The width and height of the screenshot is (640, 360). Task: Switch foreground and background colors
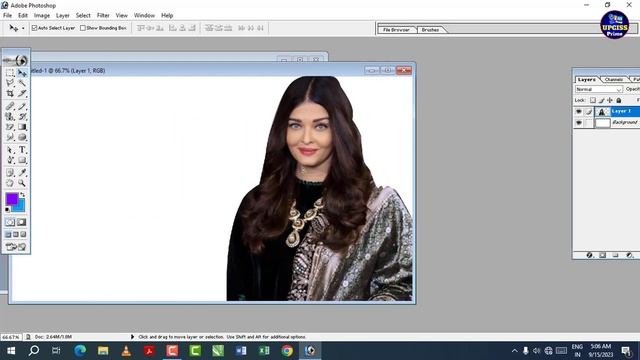tap(22, 195)
